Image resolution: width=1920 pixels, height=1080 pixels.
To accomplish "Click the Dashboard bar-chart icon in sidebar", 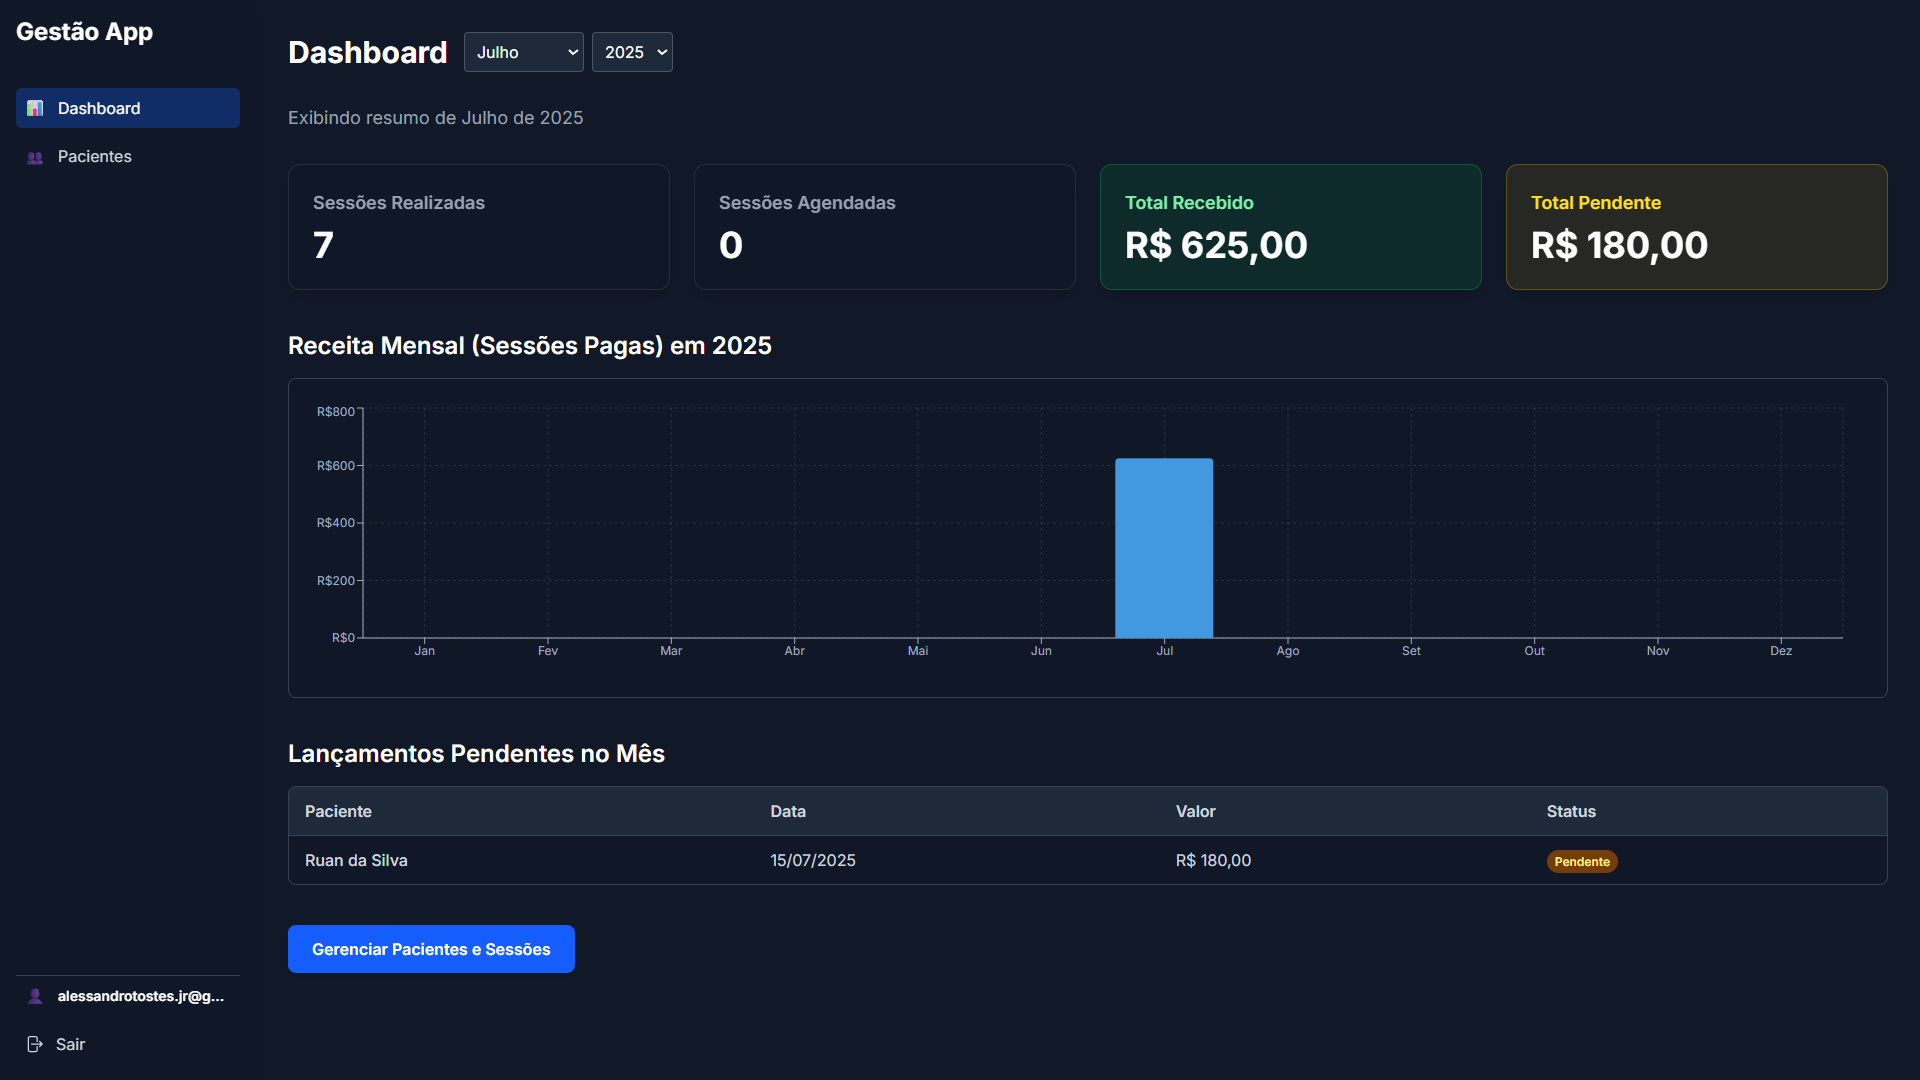I will (35, 108).
